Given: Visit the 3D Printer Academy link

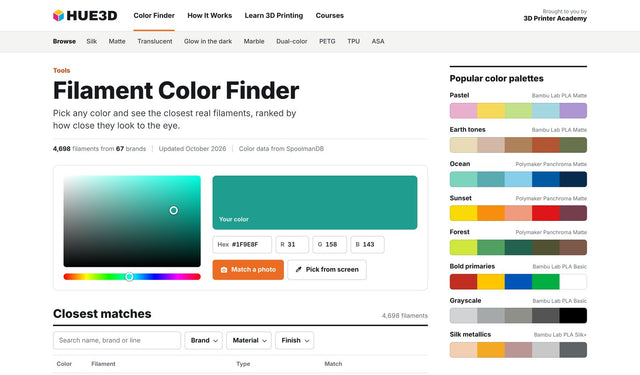Looking at the screenshot, I should tap(555, 18).
